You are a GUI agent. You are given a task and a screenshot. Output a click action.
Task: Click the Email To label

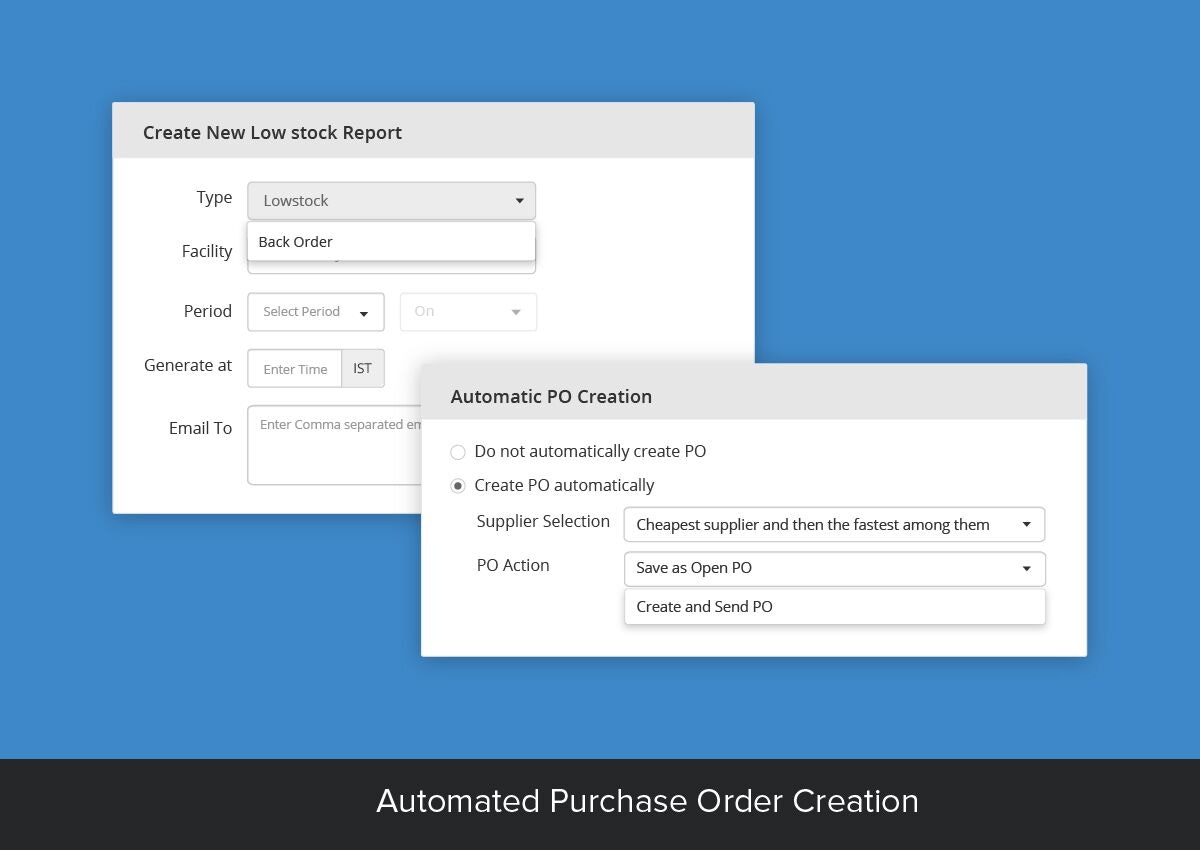[x=200, y=428]
